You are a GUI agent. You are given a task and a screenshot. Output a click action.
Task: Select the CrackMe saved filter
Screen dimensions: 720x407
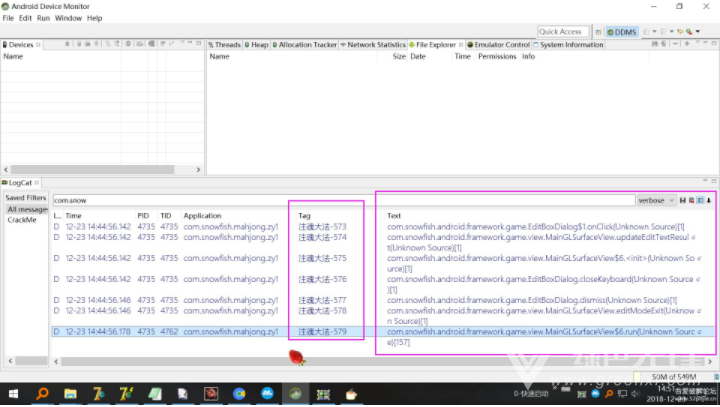[x=22, y=220]
